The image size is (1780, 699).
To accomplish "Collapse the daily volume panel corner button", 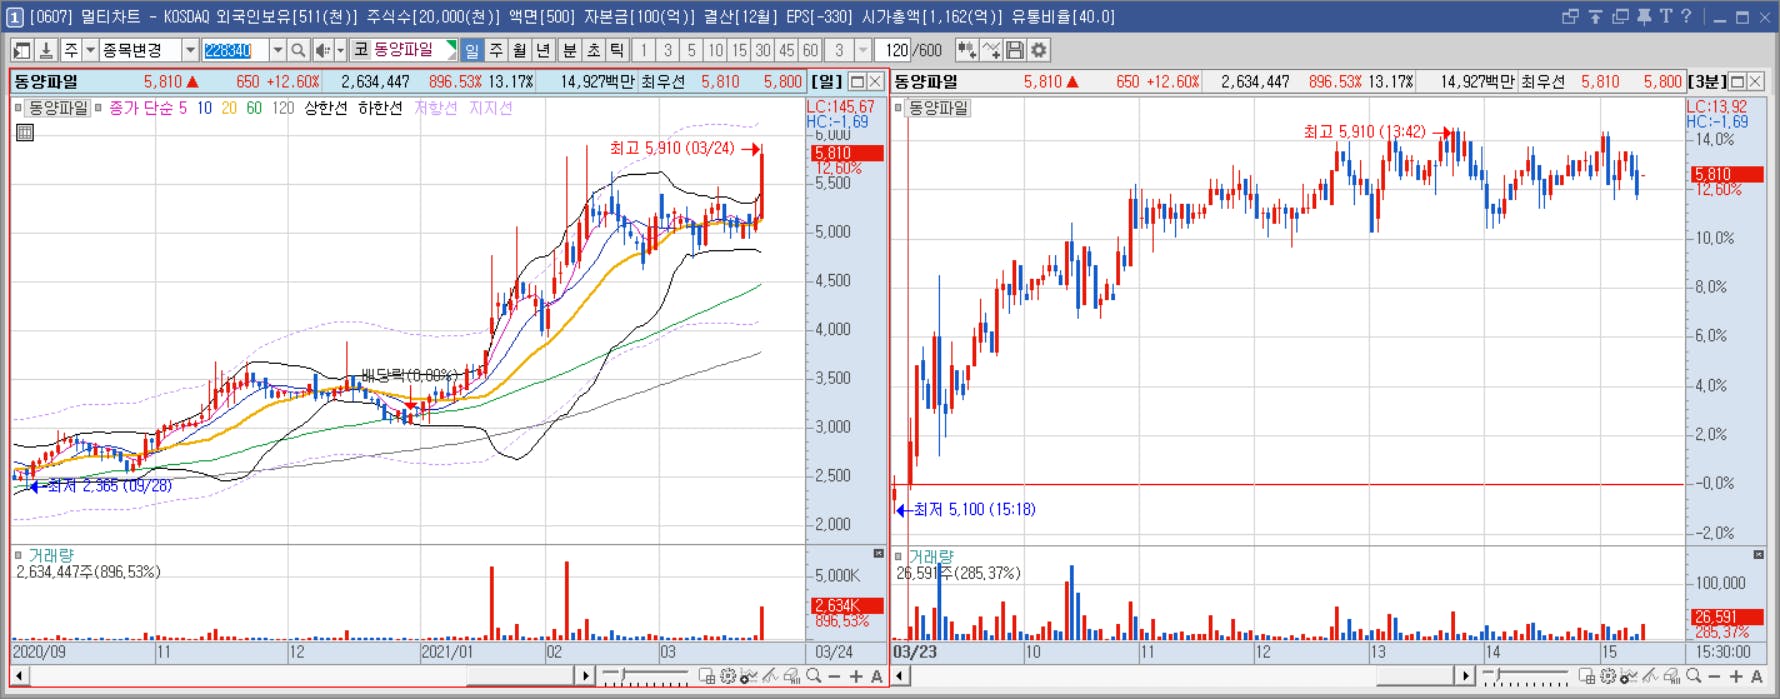I will click(879, 553).
